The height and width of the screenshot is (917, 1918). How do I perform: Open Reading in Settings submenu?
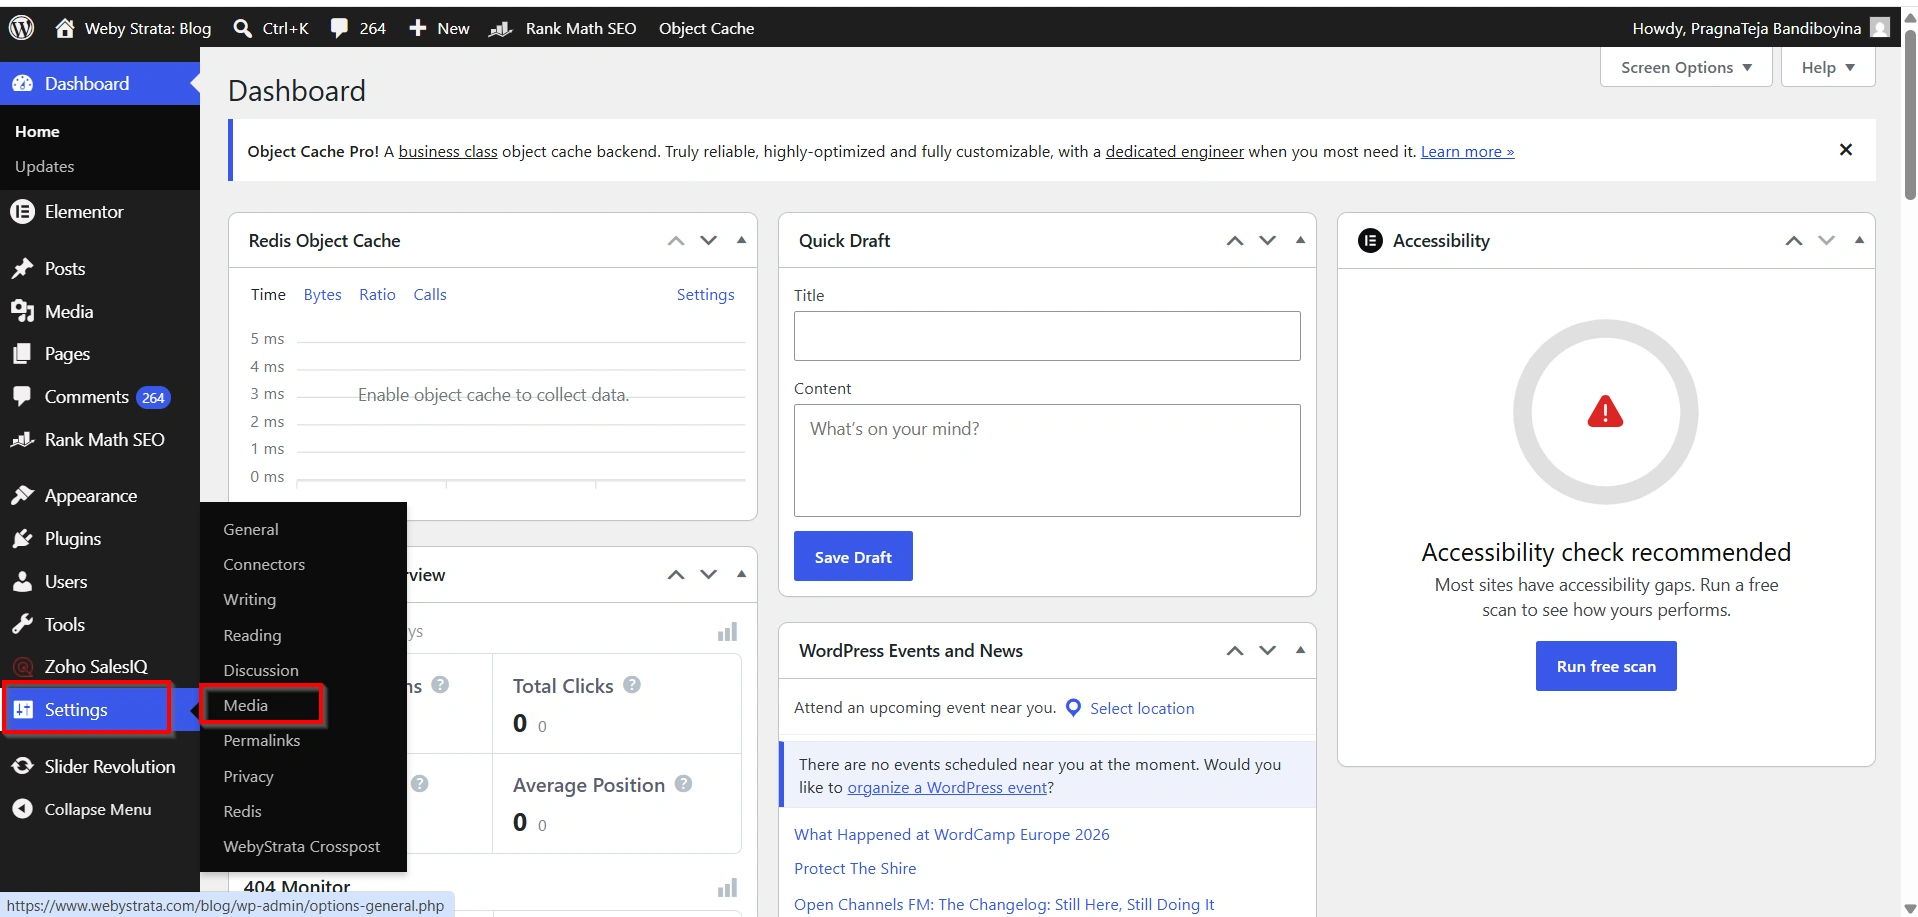point(252,636)
